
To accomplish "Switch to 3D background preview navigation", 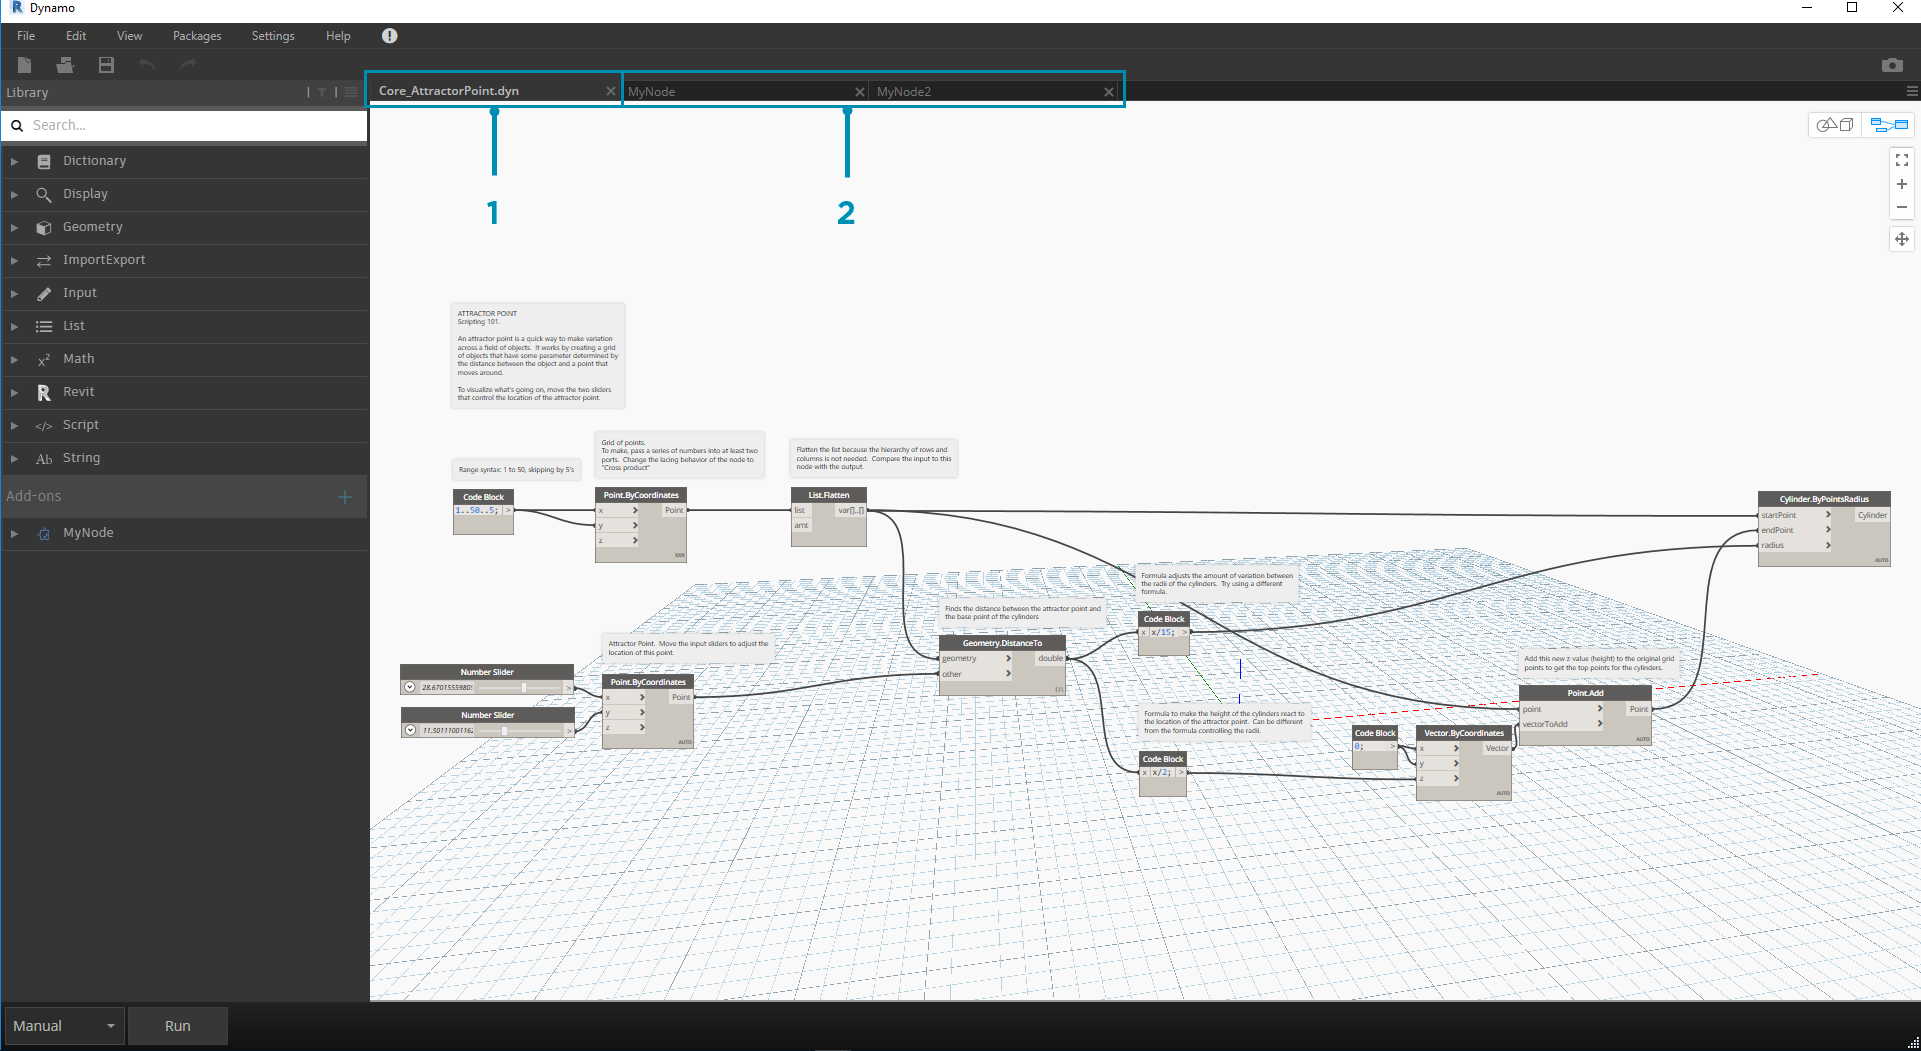I will pyautogui.click(x=1835, y=125).
